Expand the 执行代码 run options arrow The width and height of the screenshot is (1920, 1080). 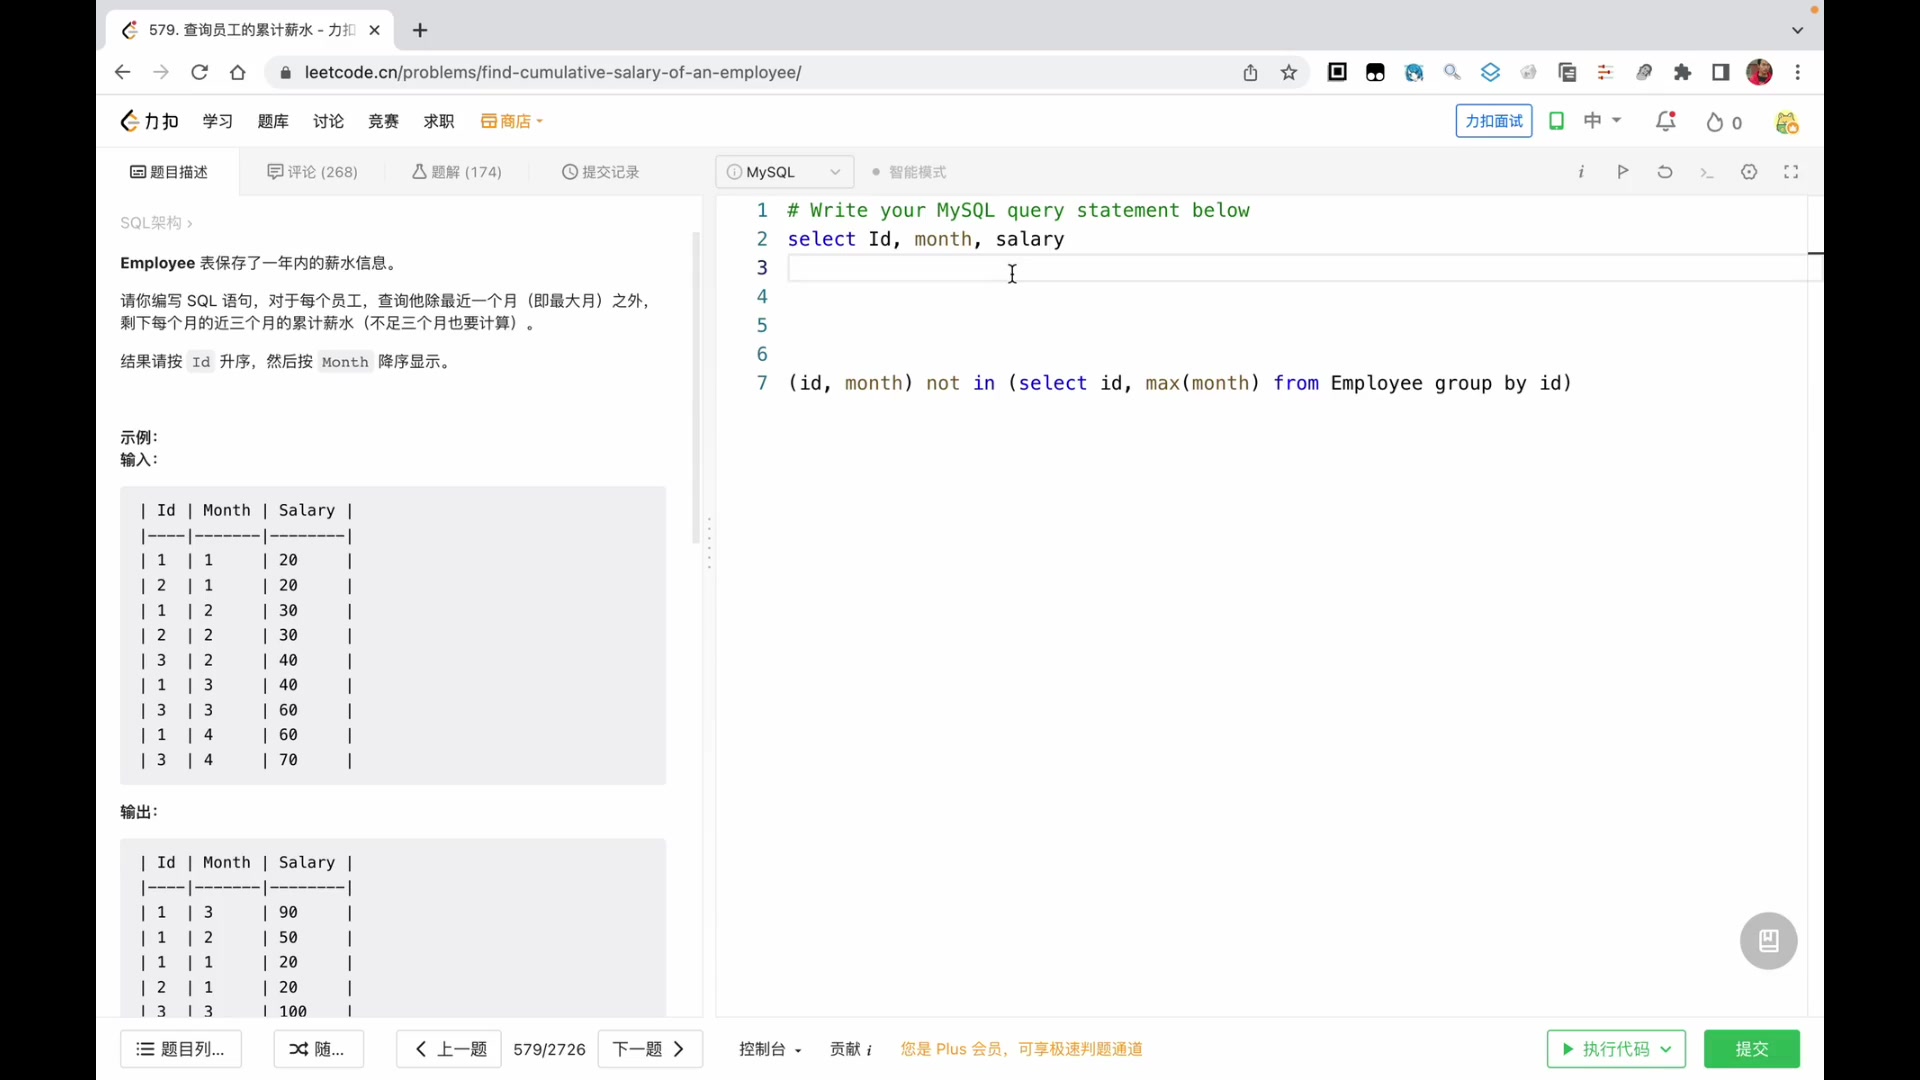(x=1666, y=1049)
